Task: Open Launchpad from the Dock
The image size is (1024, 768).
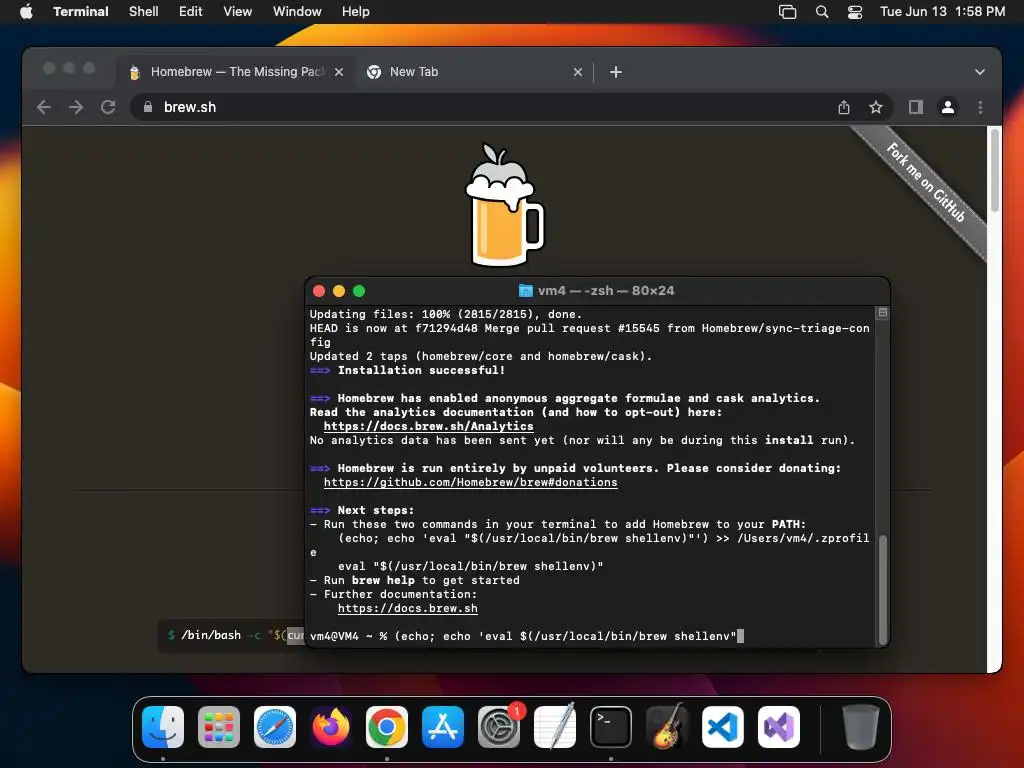Action: 219,727
